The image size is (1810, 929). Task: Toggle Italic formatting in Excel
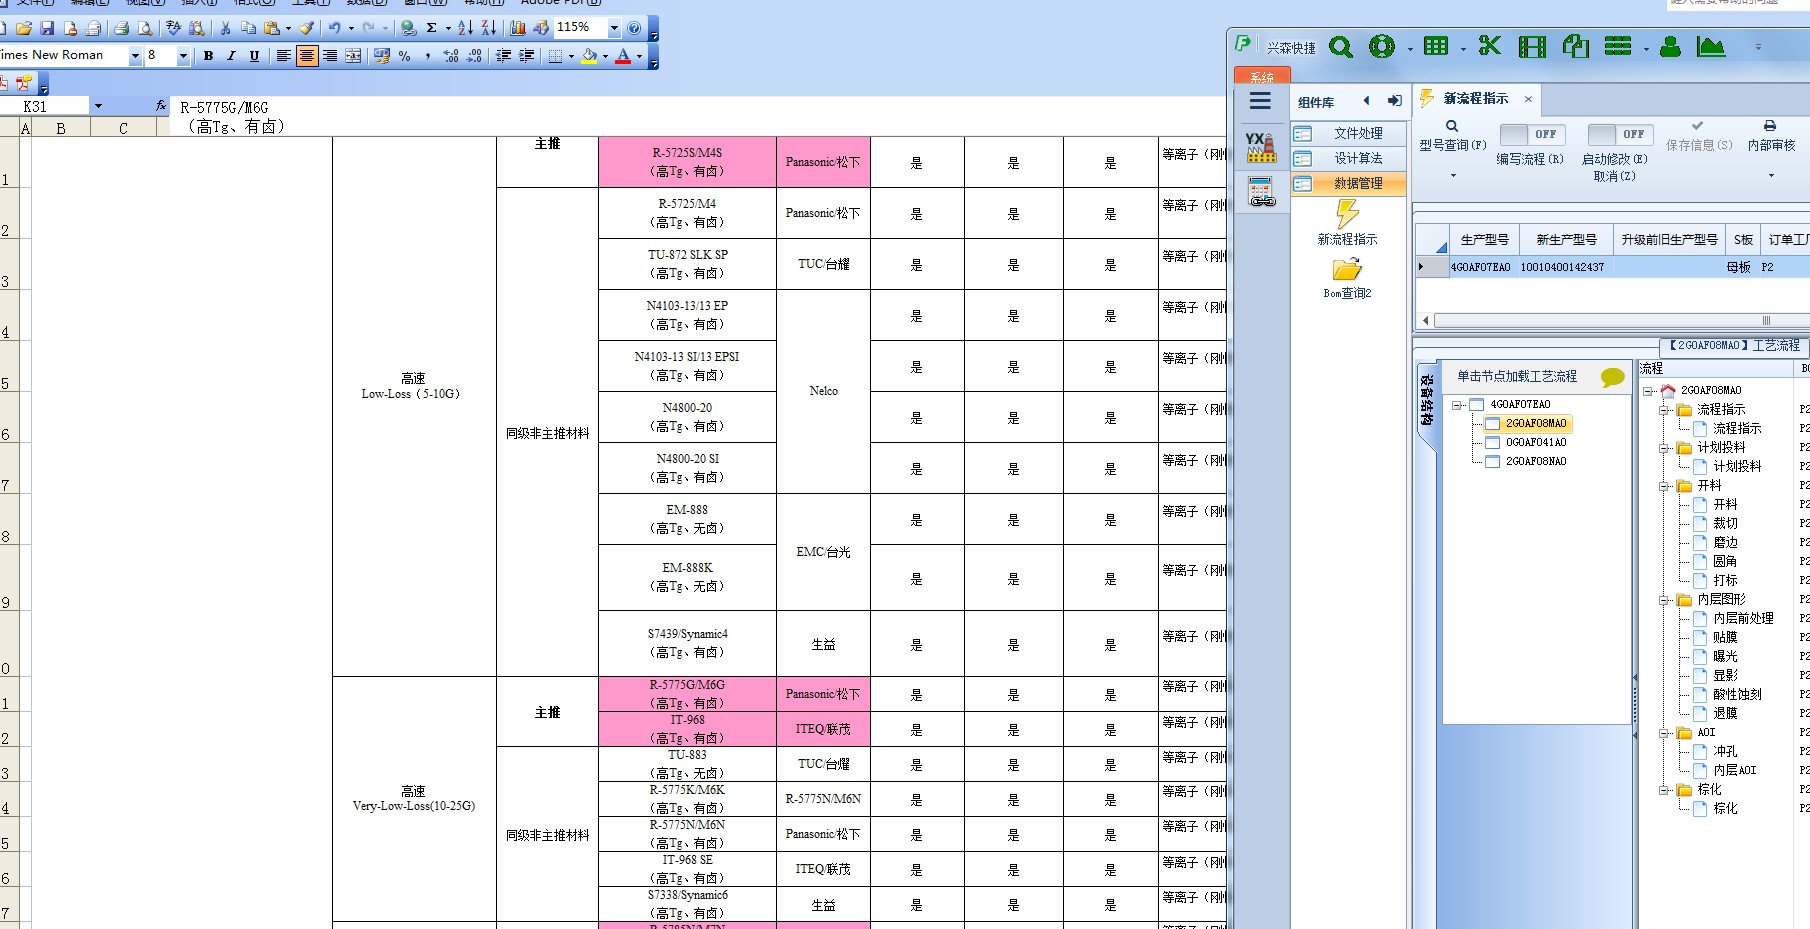(231, 56)
